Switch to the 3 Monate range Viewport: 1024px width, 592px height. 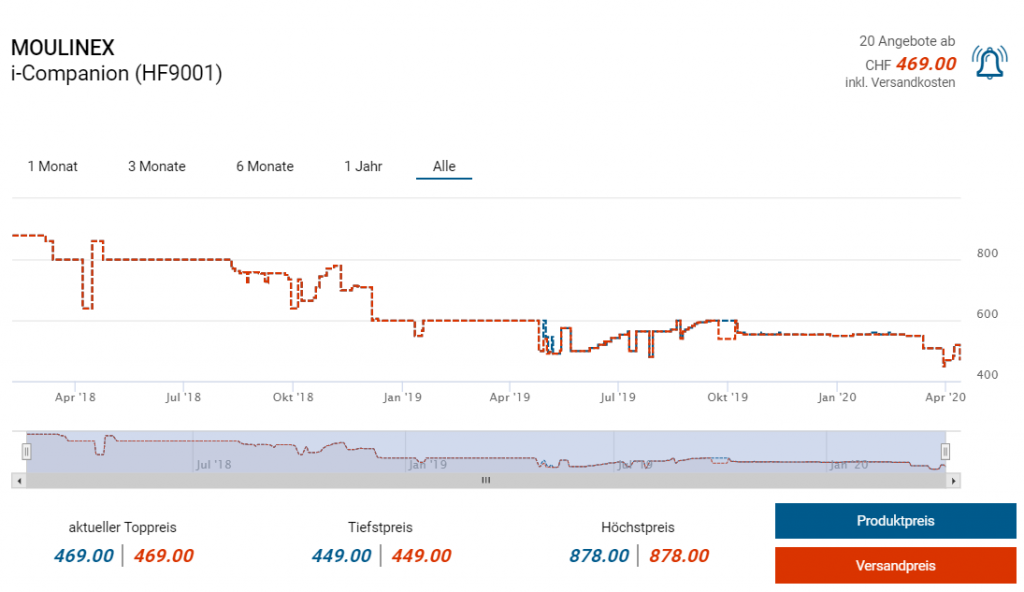pyautogui.click(x=157, y=166)
